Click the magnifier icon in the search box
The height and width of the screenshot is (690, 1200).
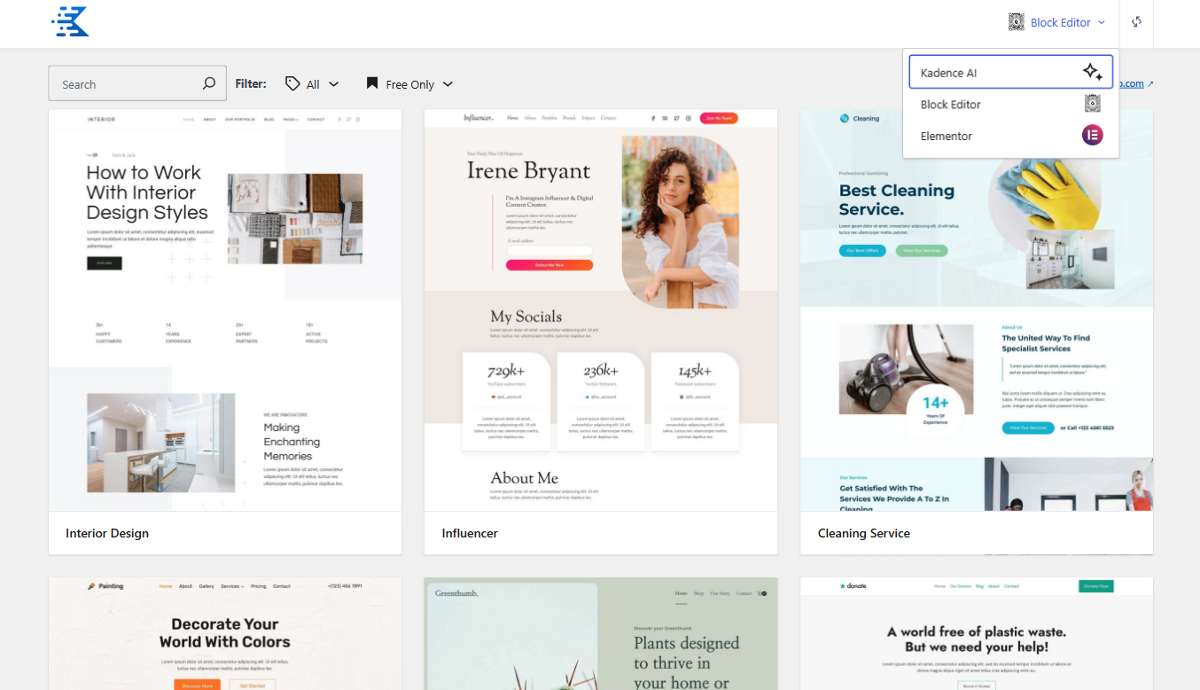(209, 84)
